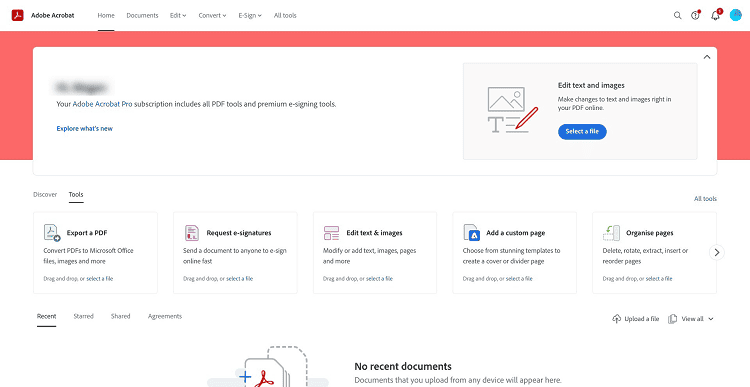This screenshot has height=387, width=750.
Task: Click the View all documents icon
Action: 673,319
